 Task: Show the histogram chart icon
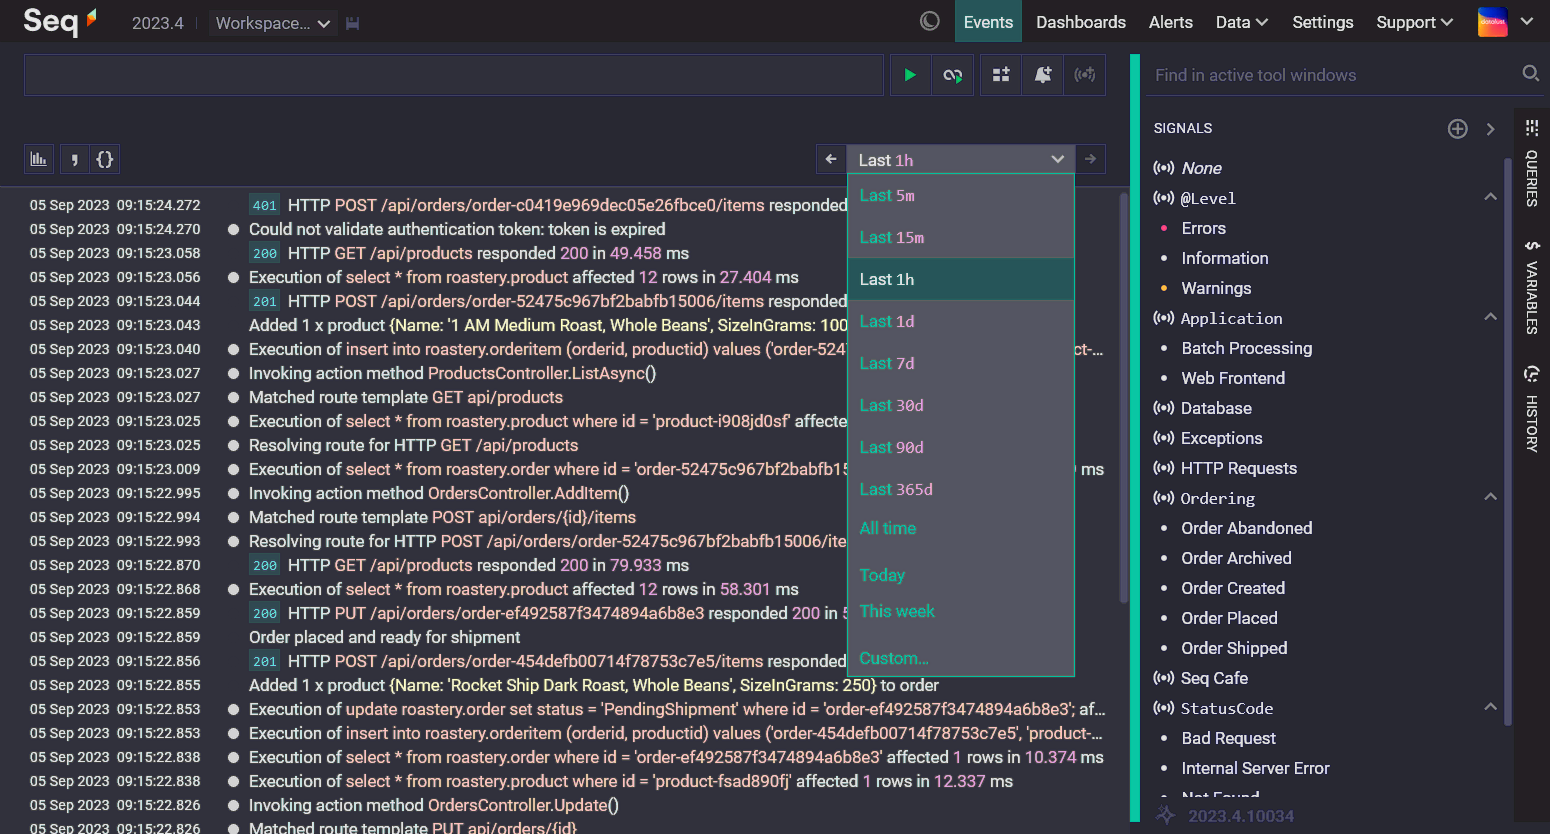[x=39, y=159]
